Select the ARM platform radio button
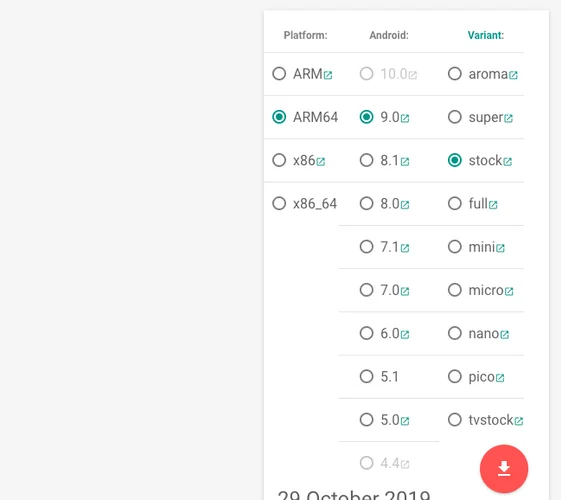 coord(279,74)
